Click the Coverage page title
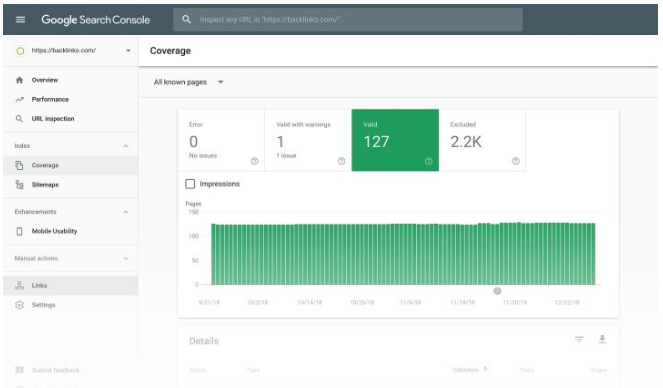 pyautogui.click(x=170, y=51)
